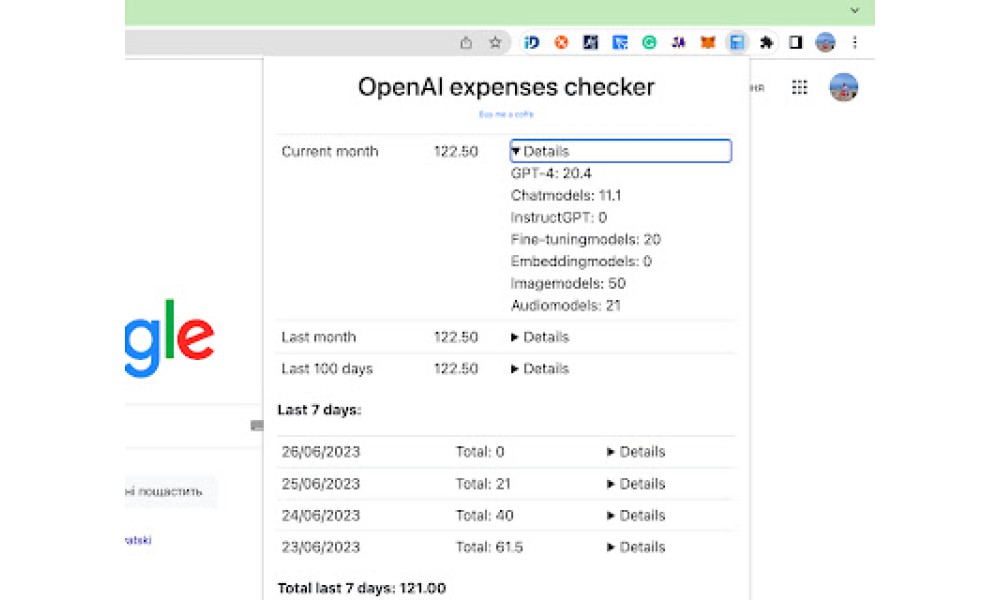
Task: Open the dark blue square extension icon
Action: (591, 43)
